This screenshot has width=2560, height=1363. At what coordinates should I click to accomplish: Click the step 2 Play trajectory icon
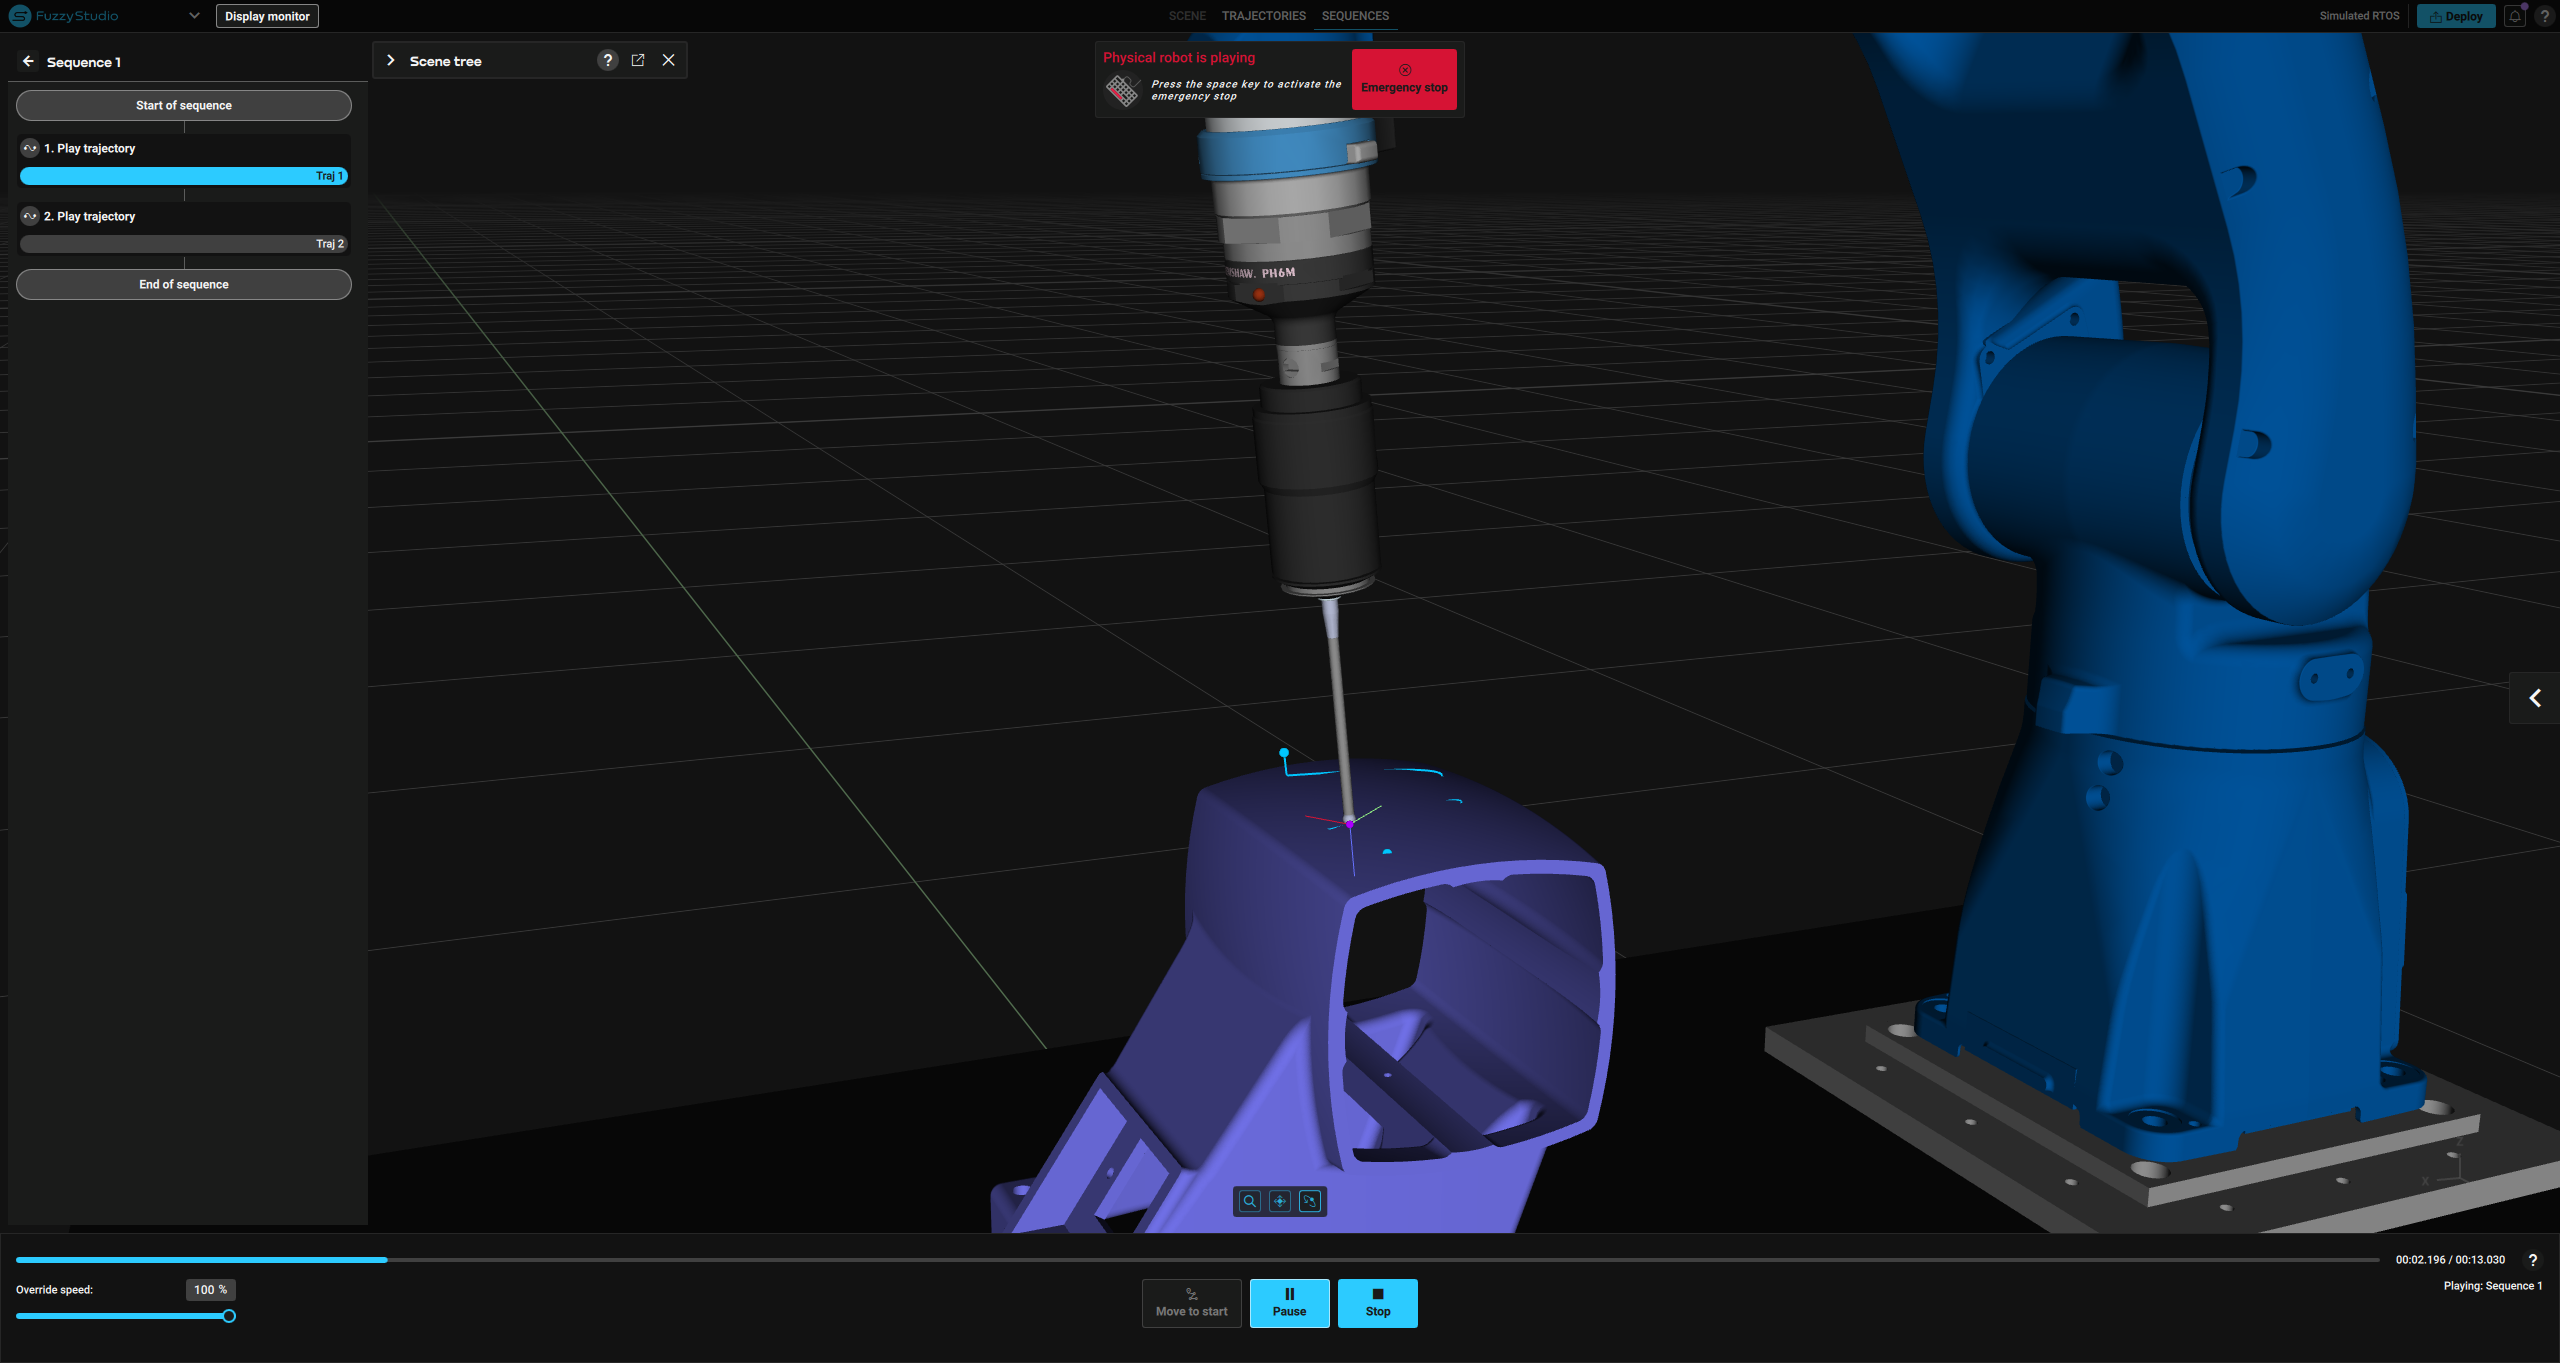[30, 216]
